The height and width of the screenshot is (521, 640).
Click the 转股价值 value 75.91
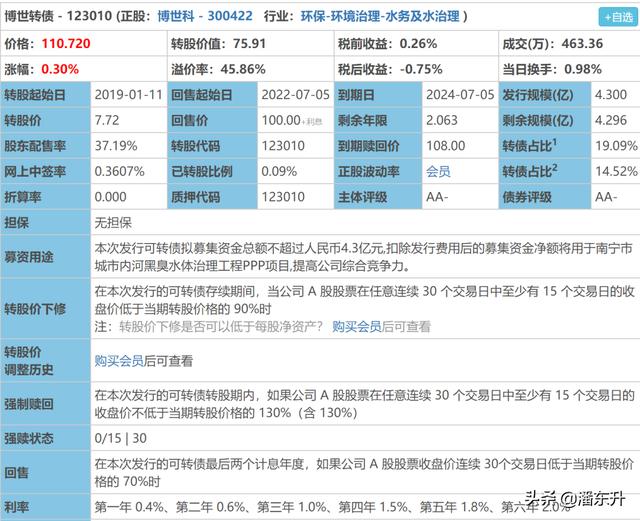tap(249, 44)
